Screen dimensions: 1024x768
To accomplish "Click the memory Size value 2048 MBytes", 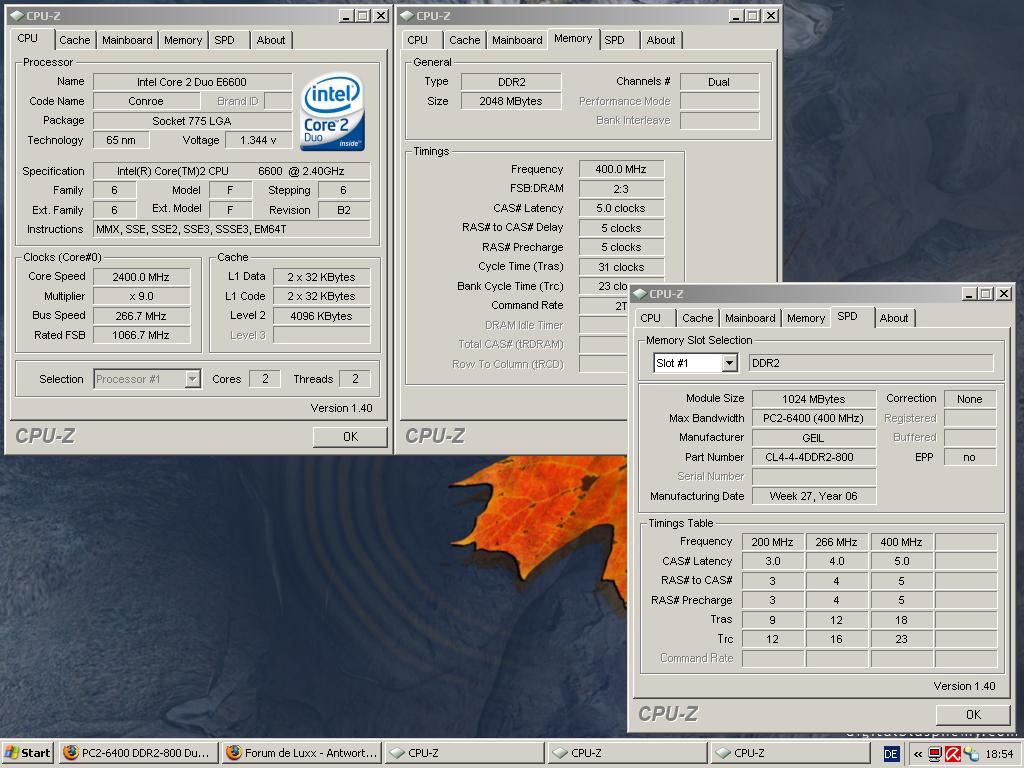I will 511,101.
